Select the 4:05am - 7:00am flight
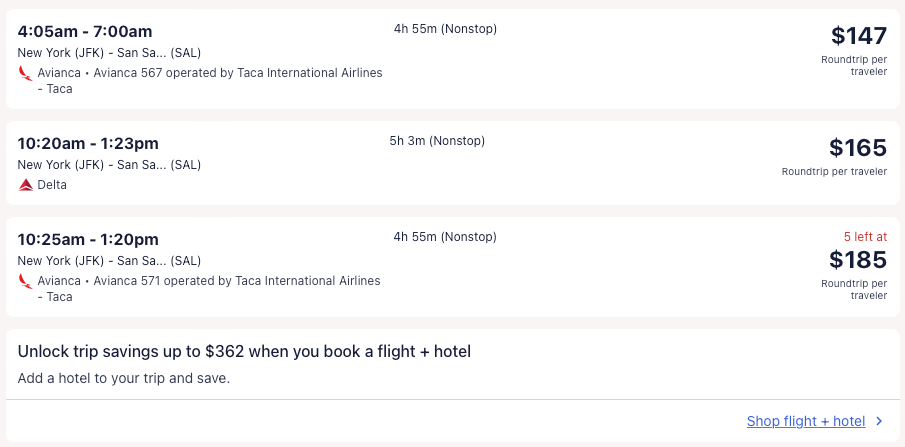905x447 pixels. pyautogui.click(x=85, y=31)
